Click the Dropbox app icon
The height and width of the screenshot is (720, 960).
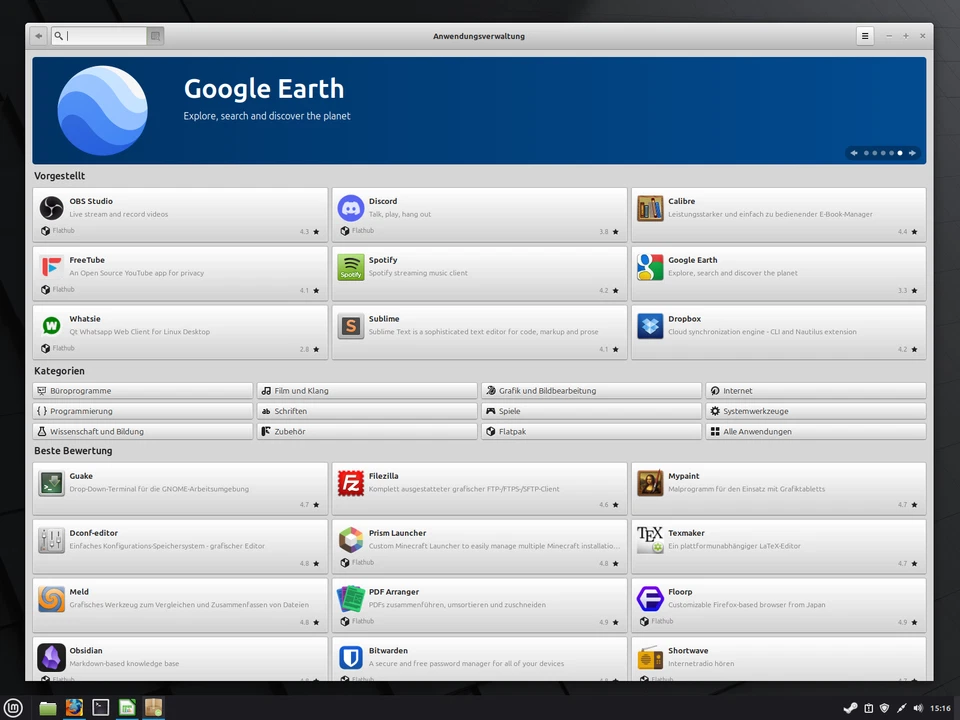pos(650,326)
